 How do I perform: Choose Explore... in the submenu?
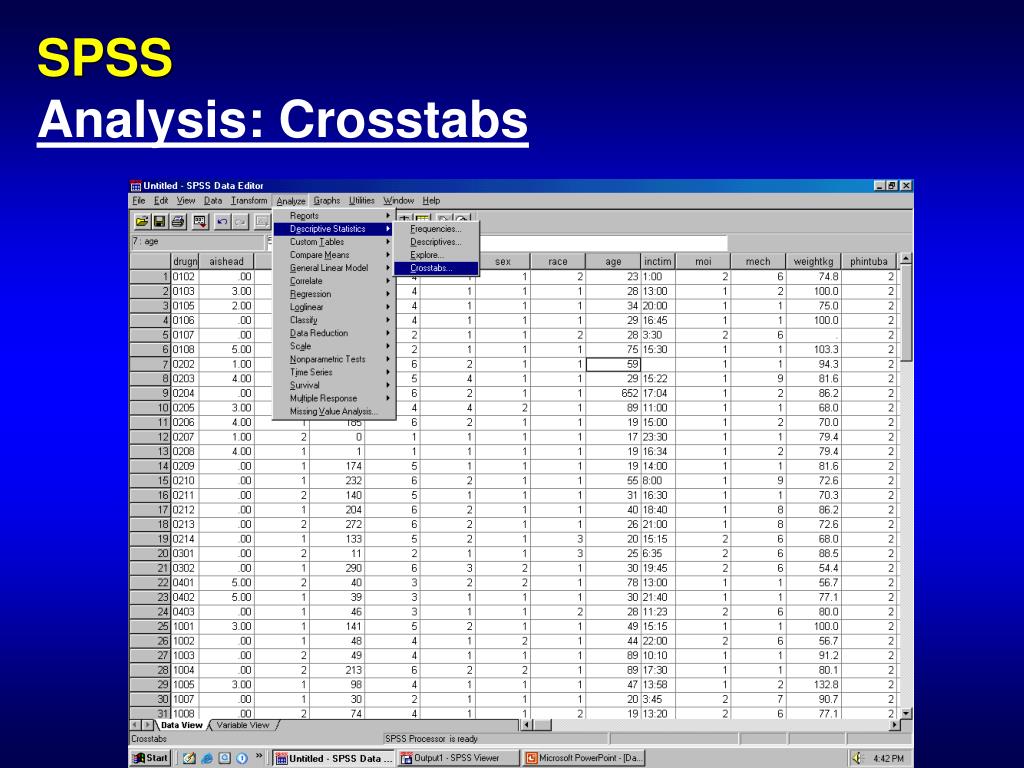pos(436,255)
